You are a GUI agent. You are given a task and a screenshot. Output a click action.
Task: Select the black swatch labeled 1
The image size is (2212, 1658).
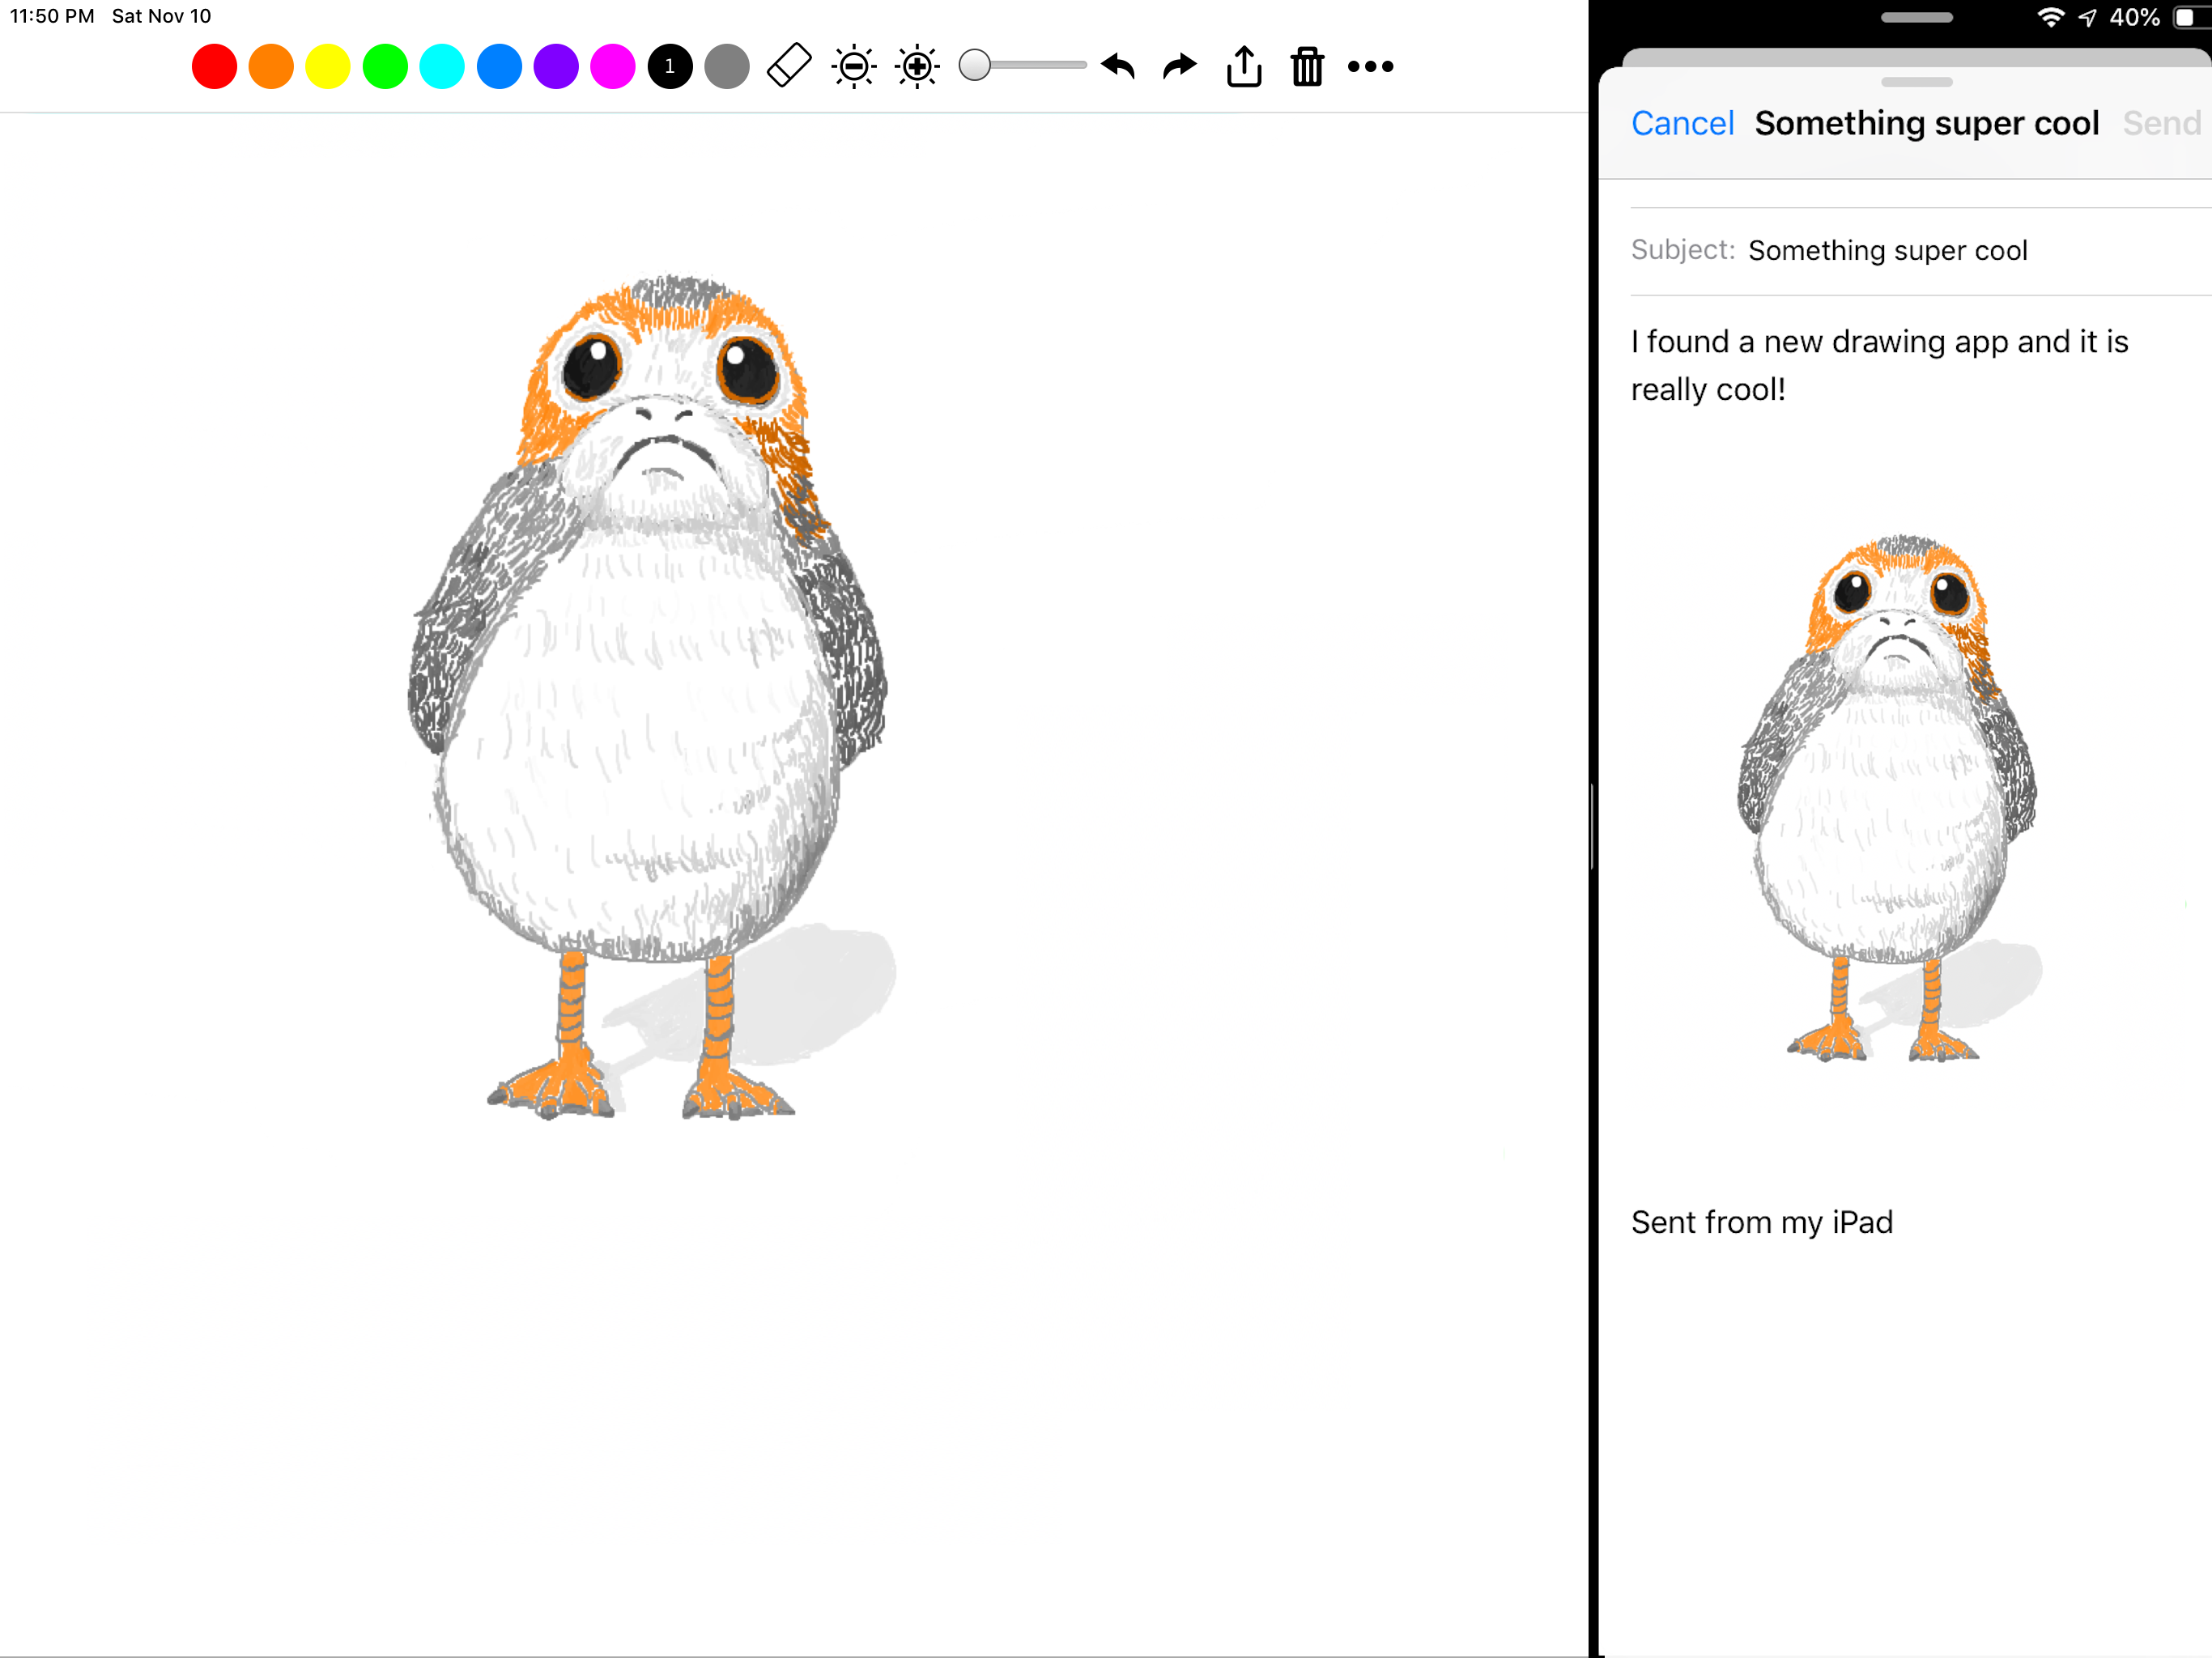coord(670,67)
